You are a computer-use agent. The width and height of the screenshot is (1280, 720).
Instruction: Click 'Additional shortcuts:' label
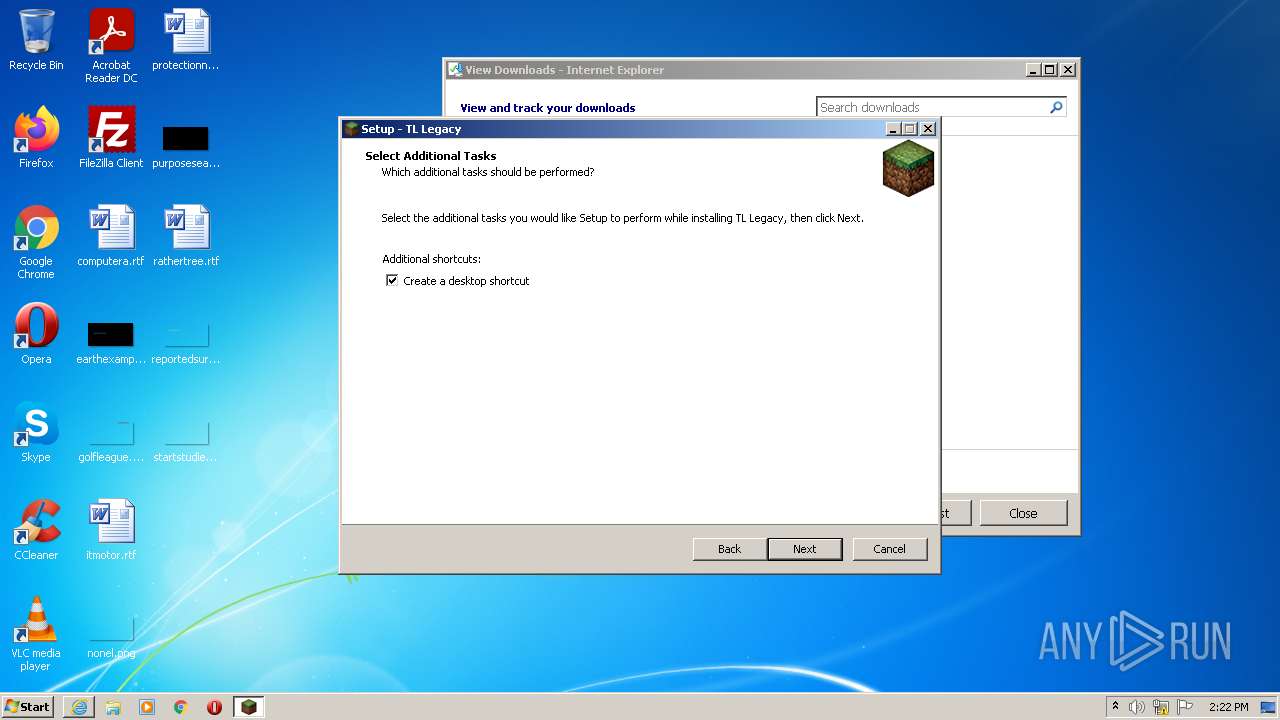431,259
